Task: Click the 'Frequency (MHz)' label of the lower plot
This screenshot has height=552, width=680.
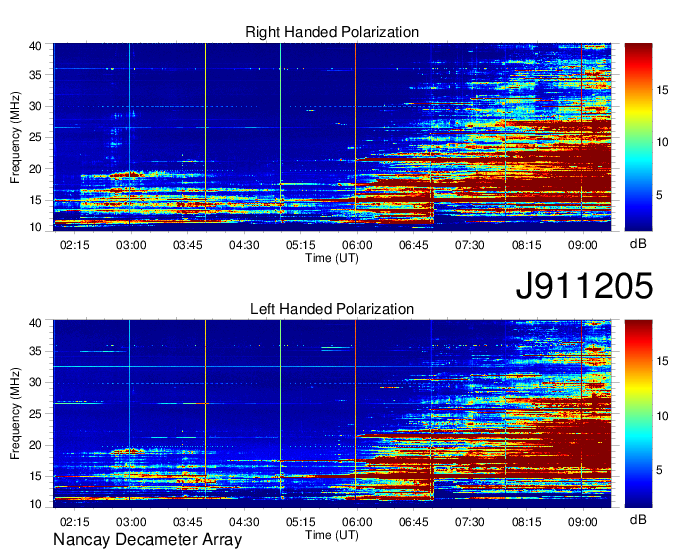Action: 15,414
